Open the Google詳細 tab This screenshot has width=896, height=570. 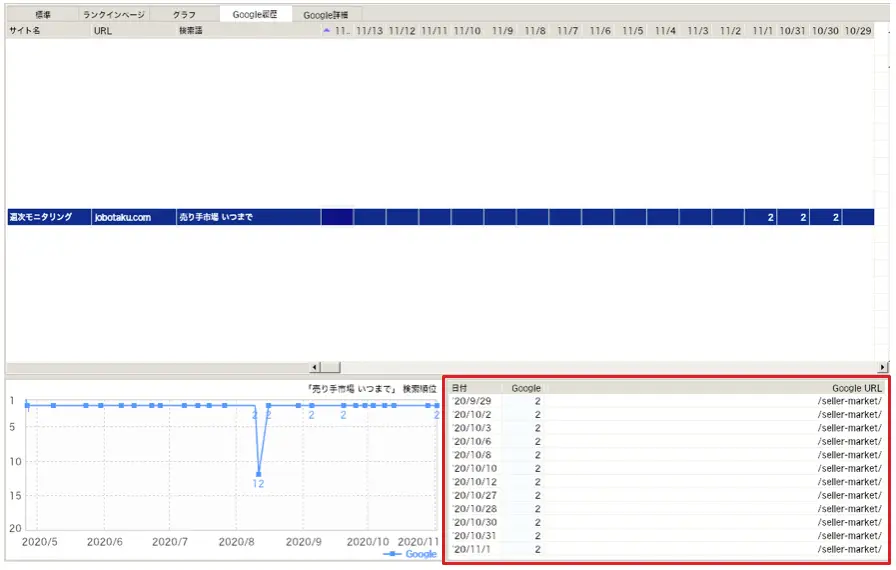coord(326,15)
